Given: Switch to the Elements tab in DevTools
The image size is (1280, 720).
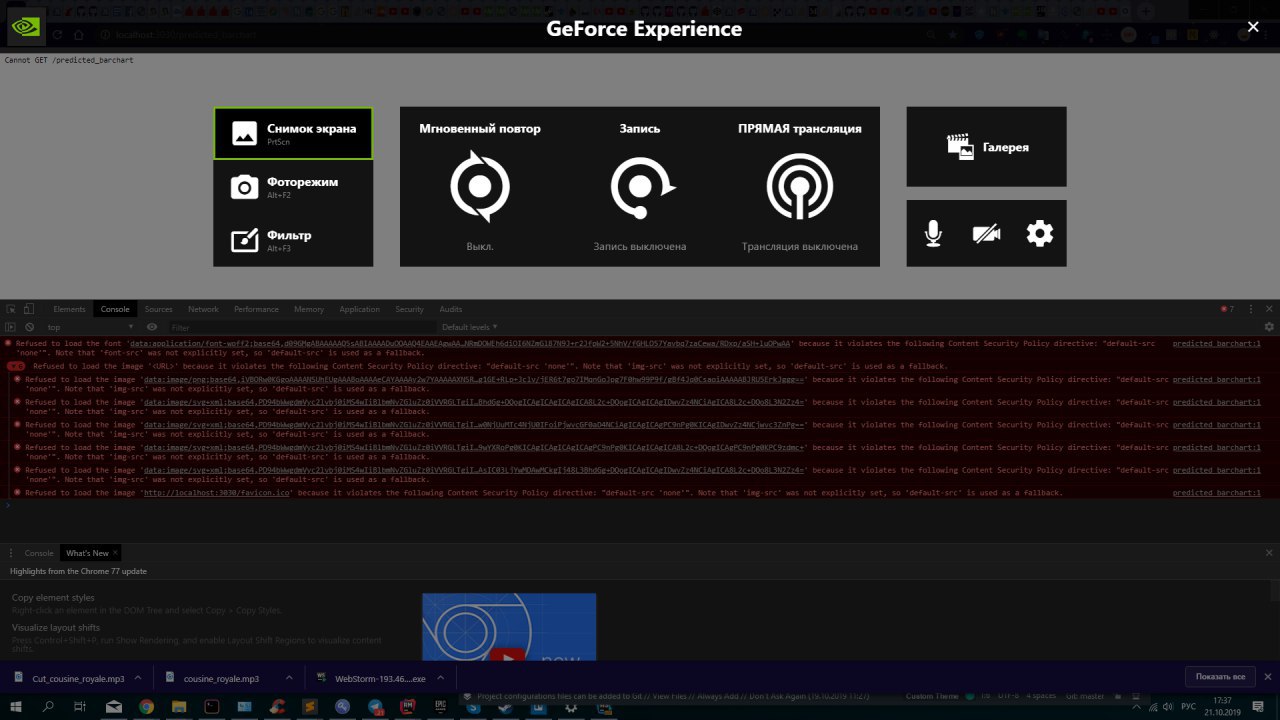Looking at the screenshot, I should point(69,309).
